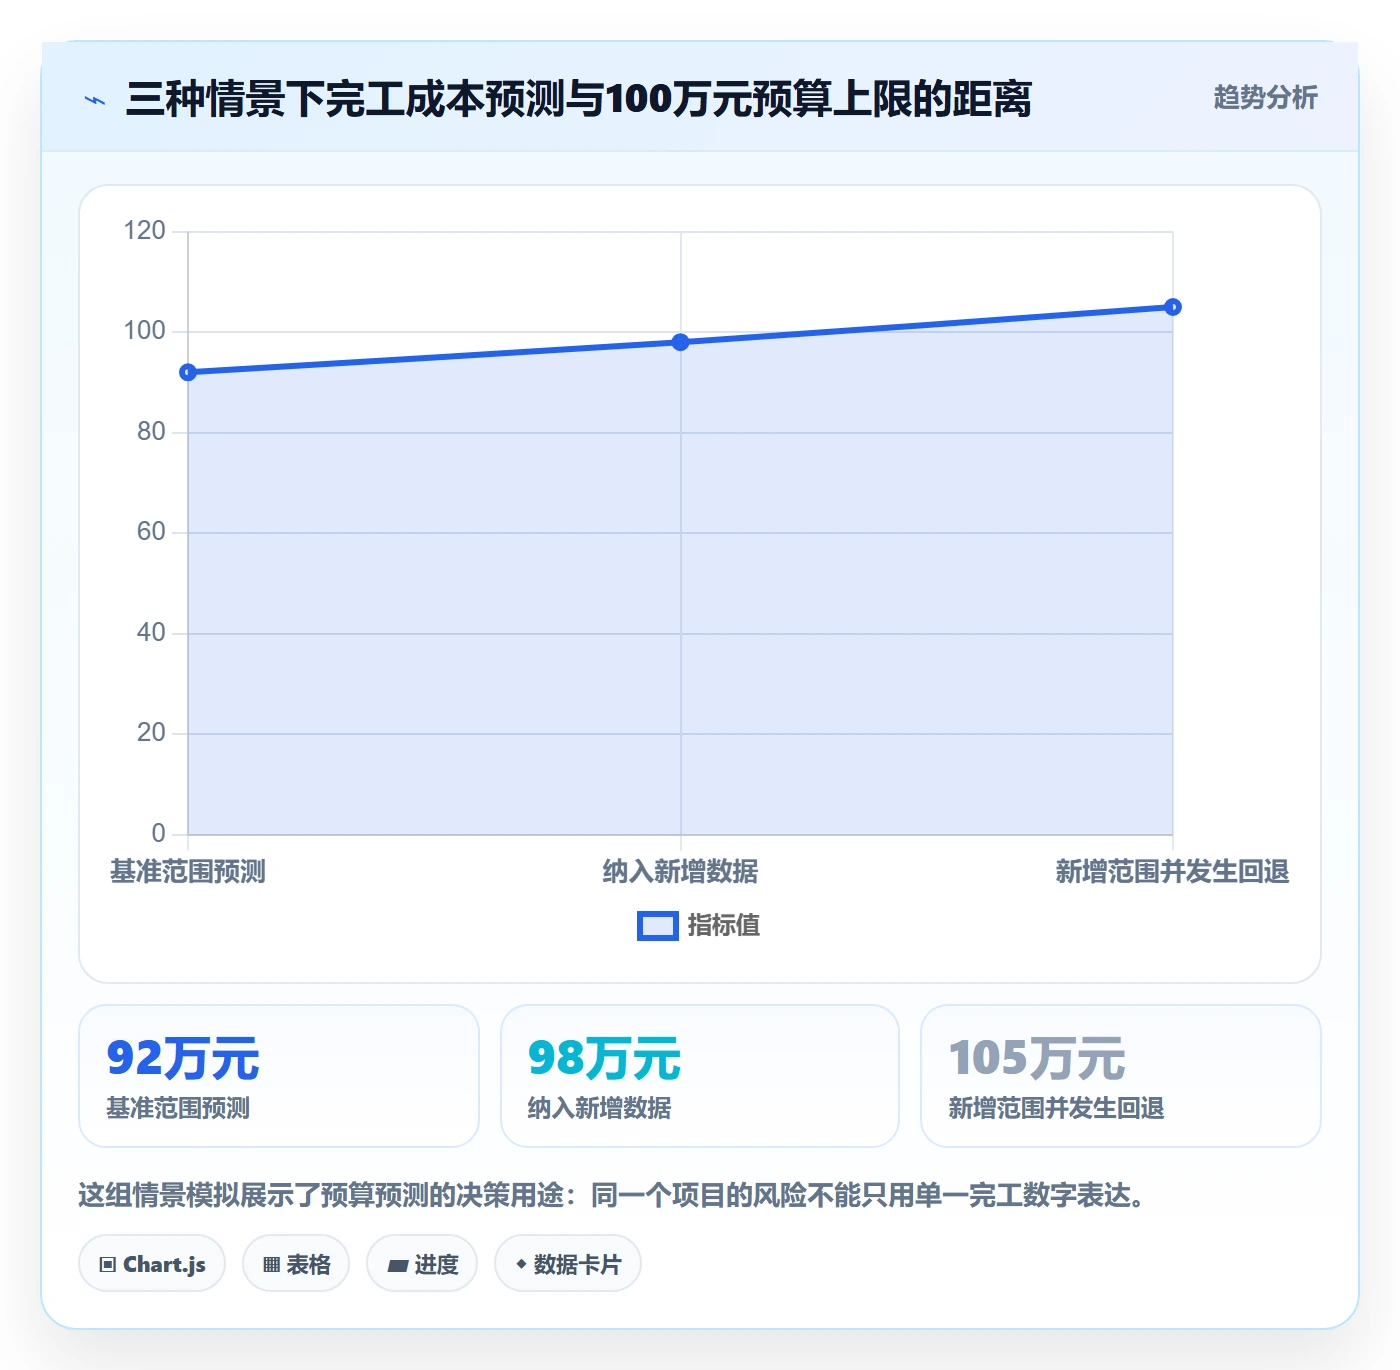Click the x-axis label 基准范围预测

tap(188, 872)
